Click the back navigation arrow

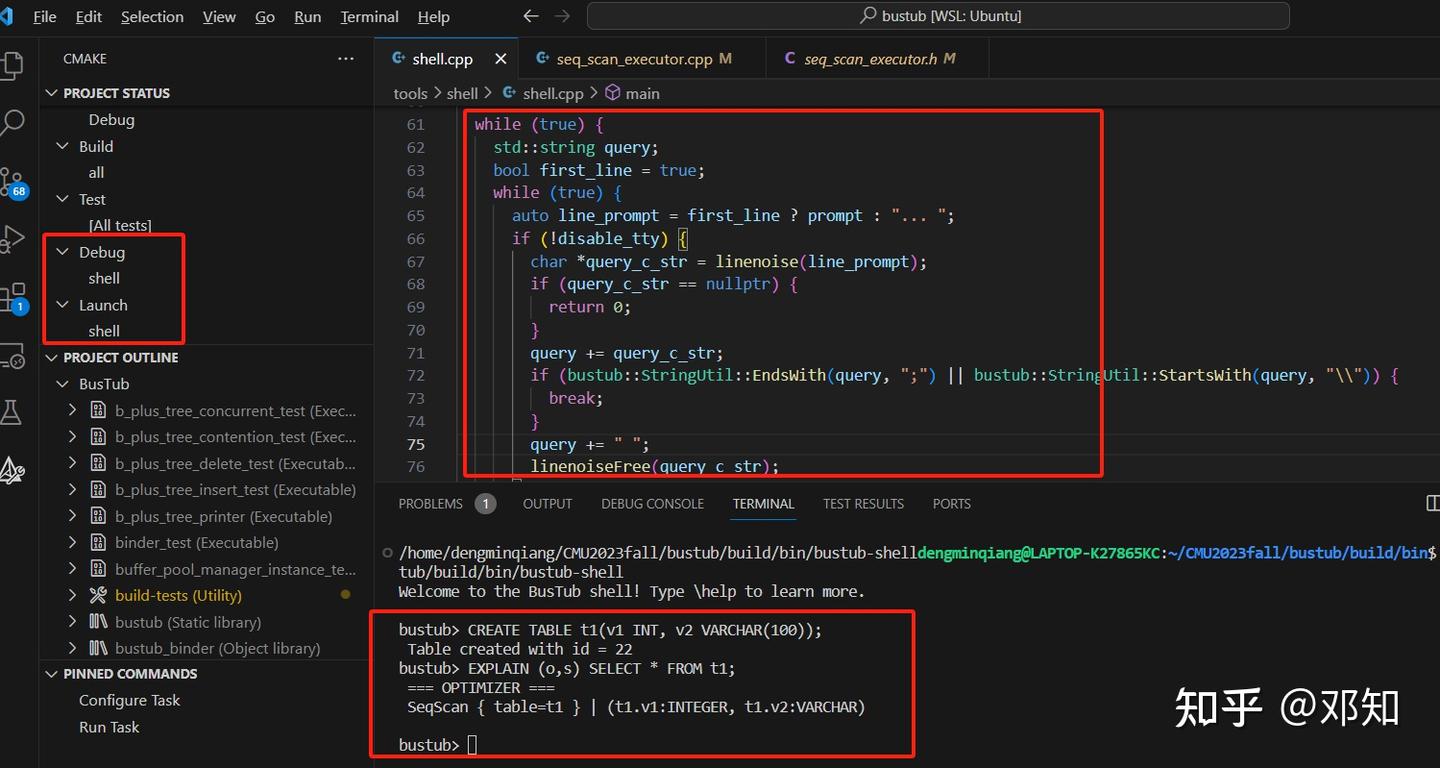(530, 15)
